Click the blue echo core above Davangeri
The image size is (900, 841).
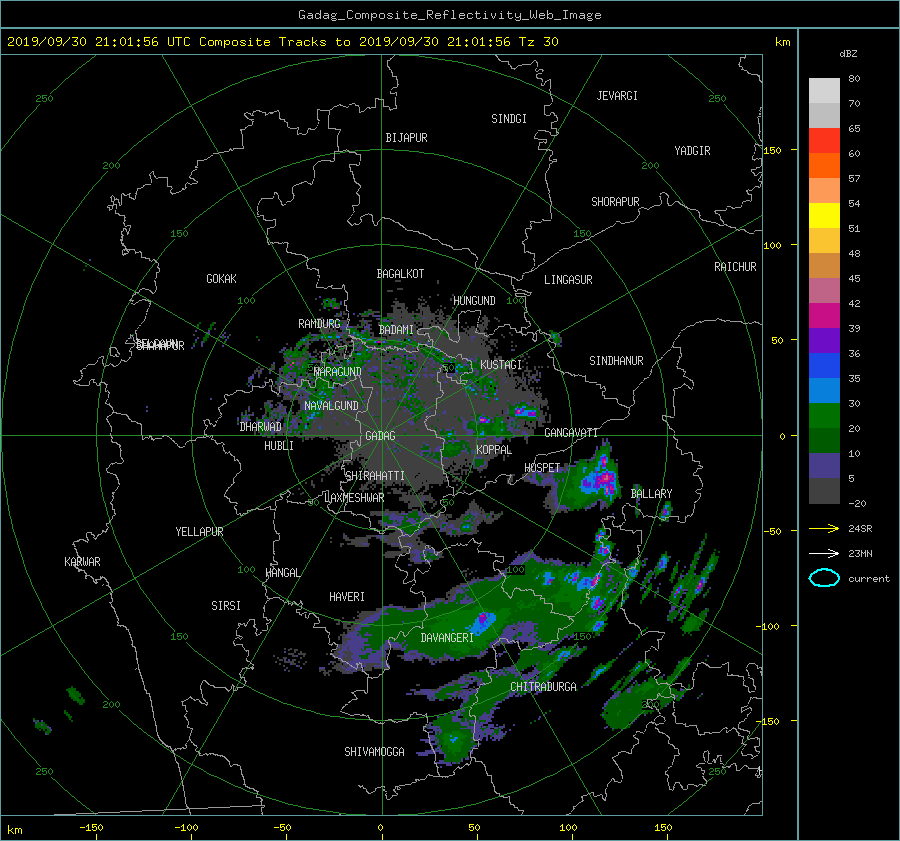(481, 621)
